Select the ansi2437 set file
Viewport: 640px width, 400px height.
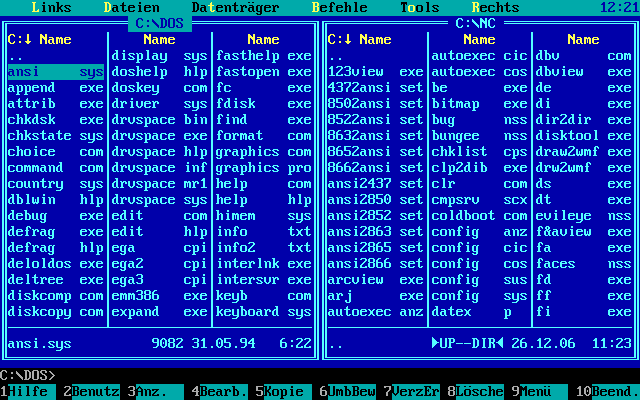pyautogui.click(x=376, y=184)
